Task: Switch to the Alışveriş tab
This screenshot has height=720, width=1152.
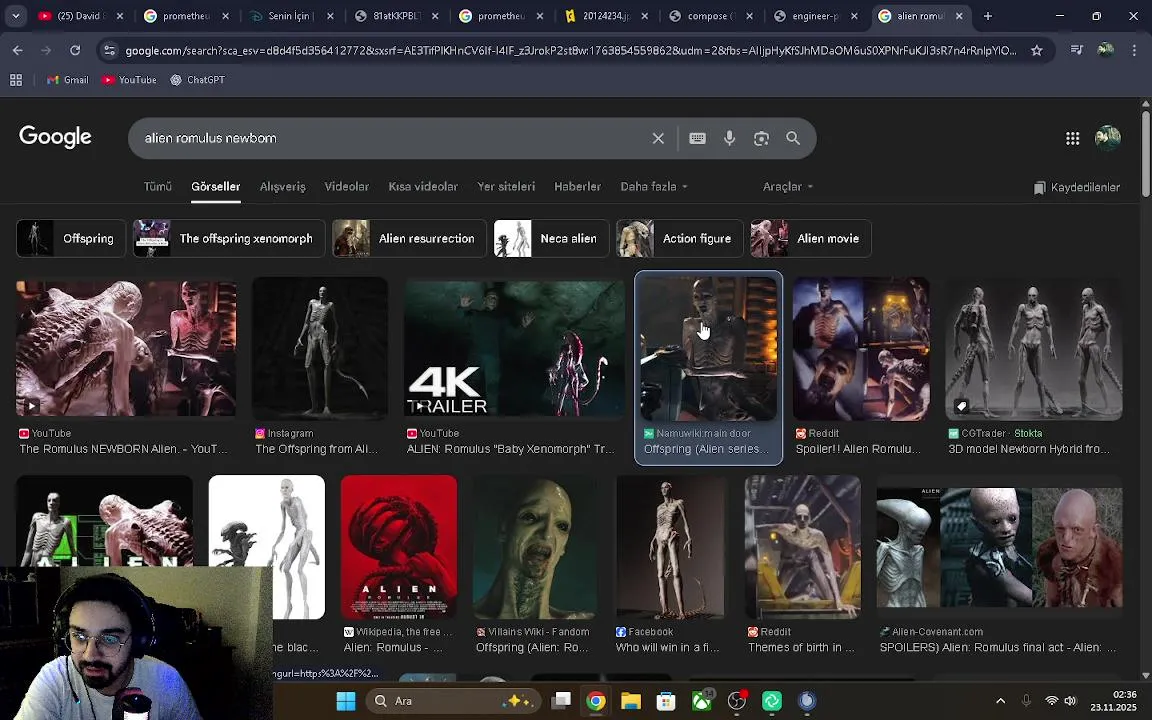Action: pos(282,187)
